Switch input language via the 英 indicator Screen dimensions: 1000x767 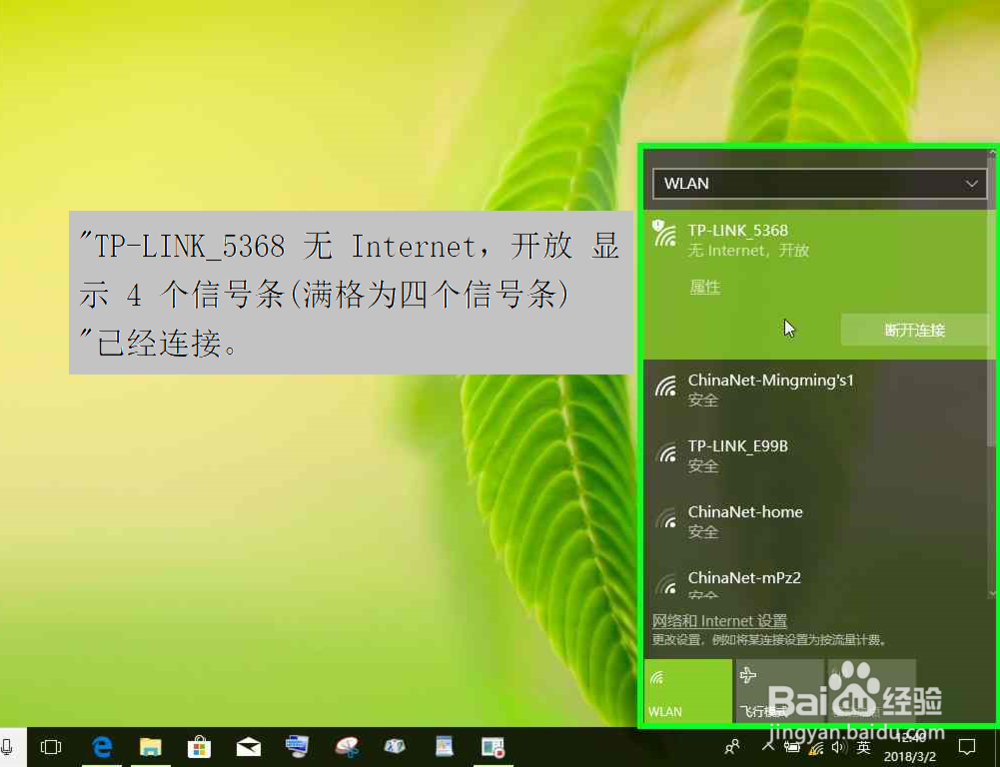(x=864, y=746)
